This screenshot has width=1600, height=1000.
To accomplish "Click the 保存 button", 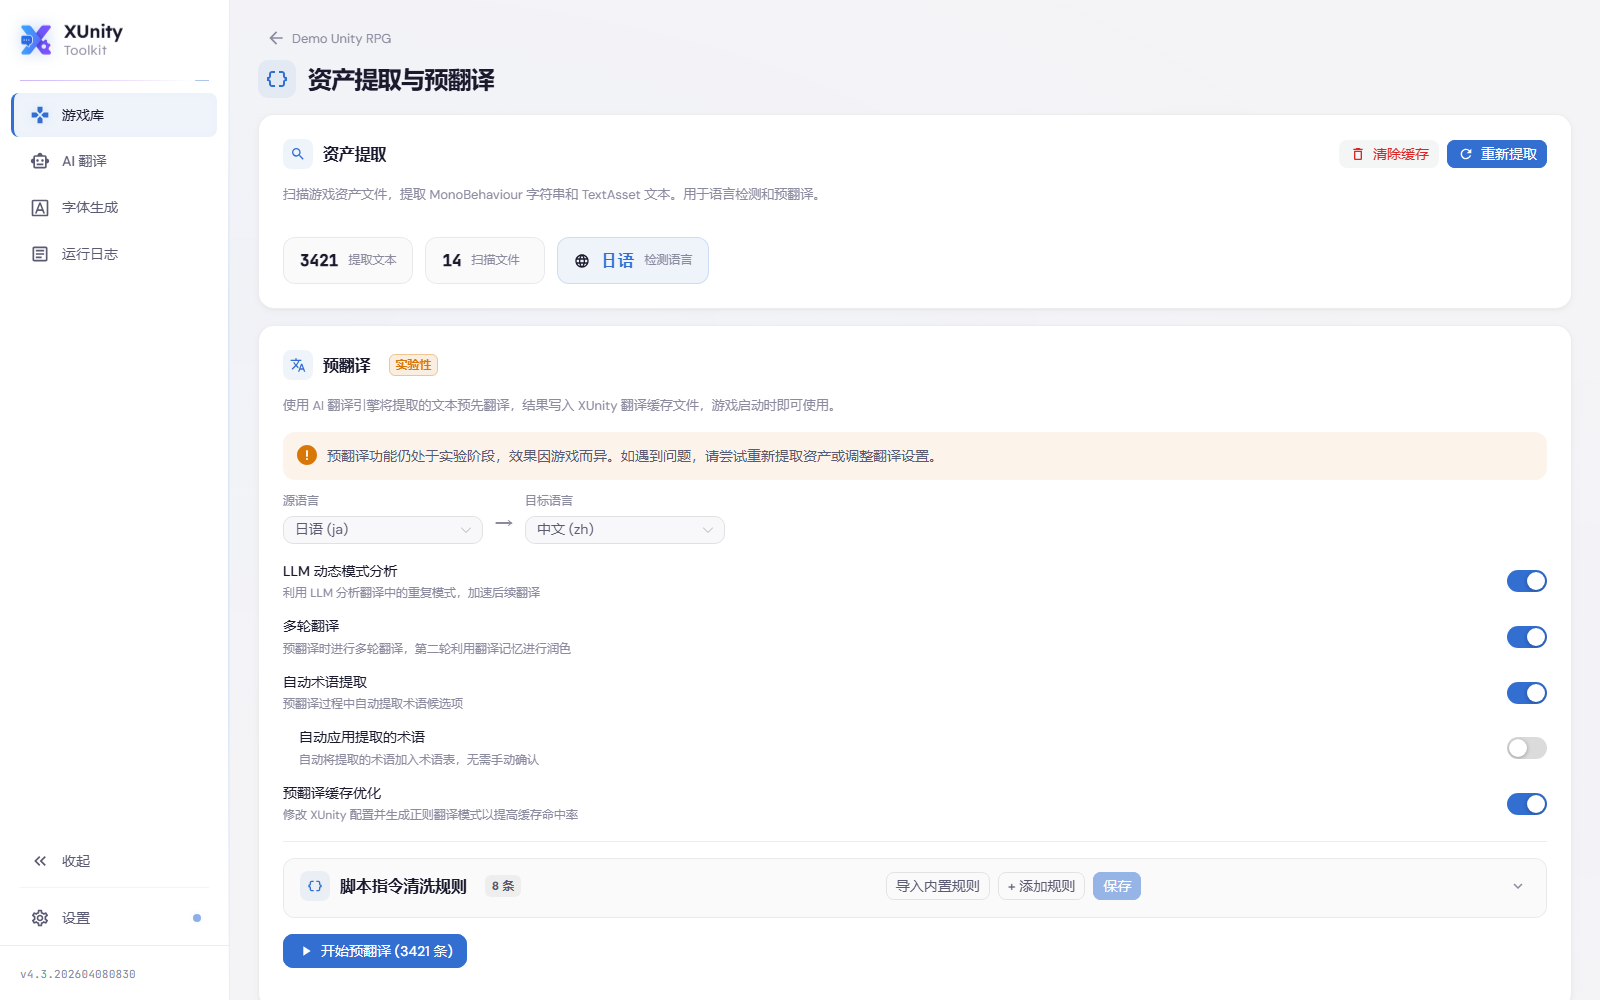I will pos(1117,886).
